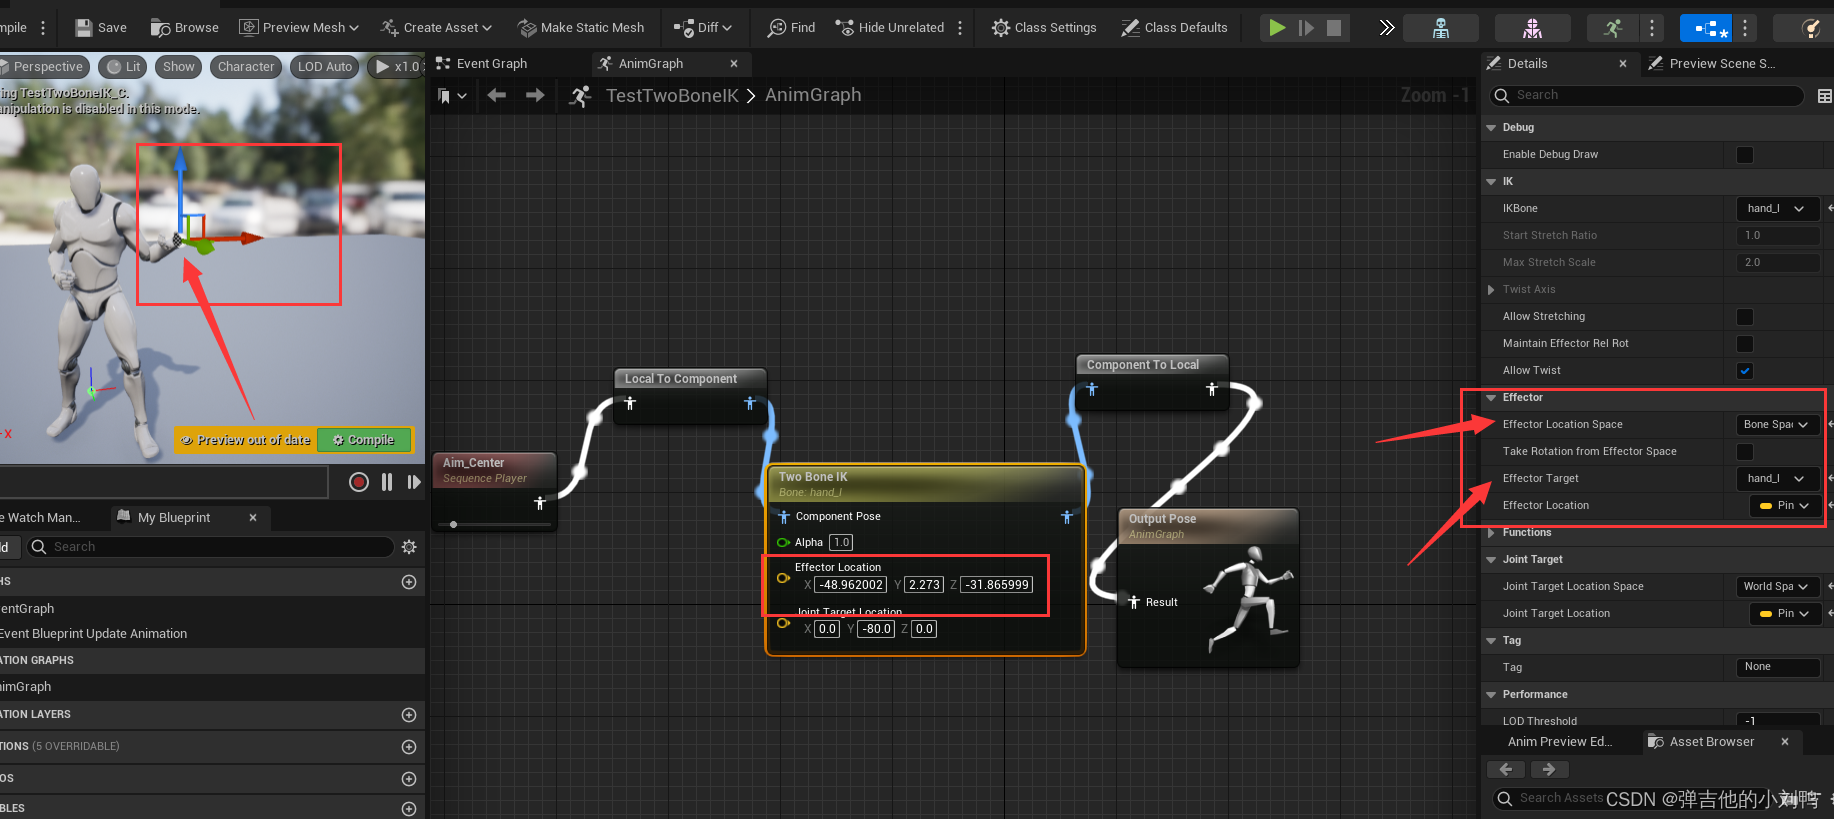Image resolution: width=1834 pixels, height=819 pixels.
Task: Click the green Compile button in viewport
Action: click(x=364, y=440)
